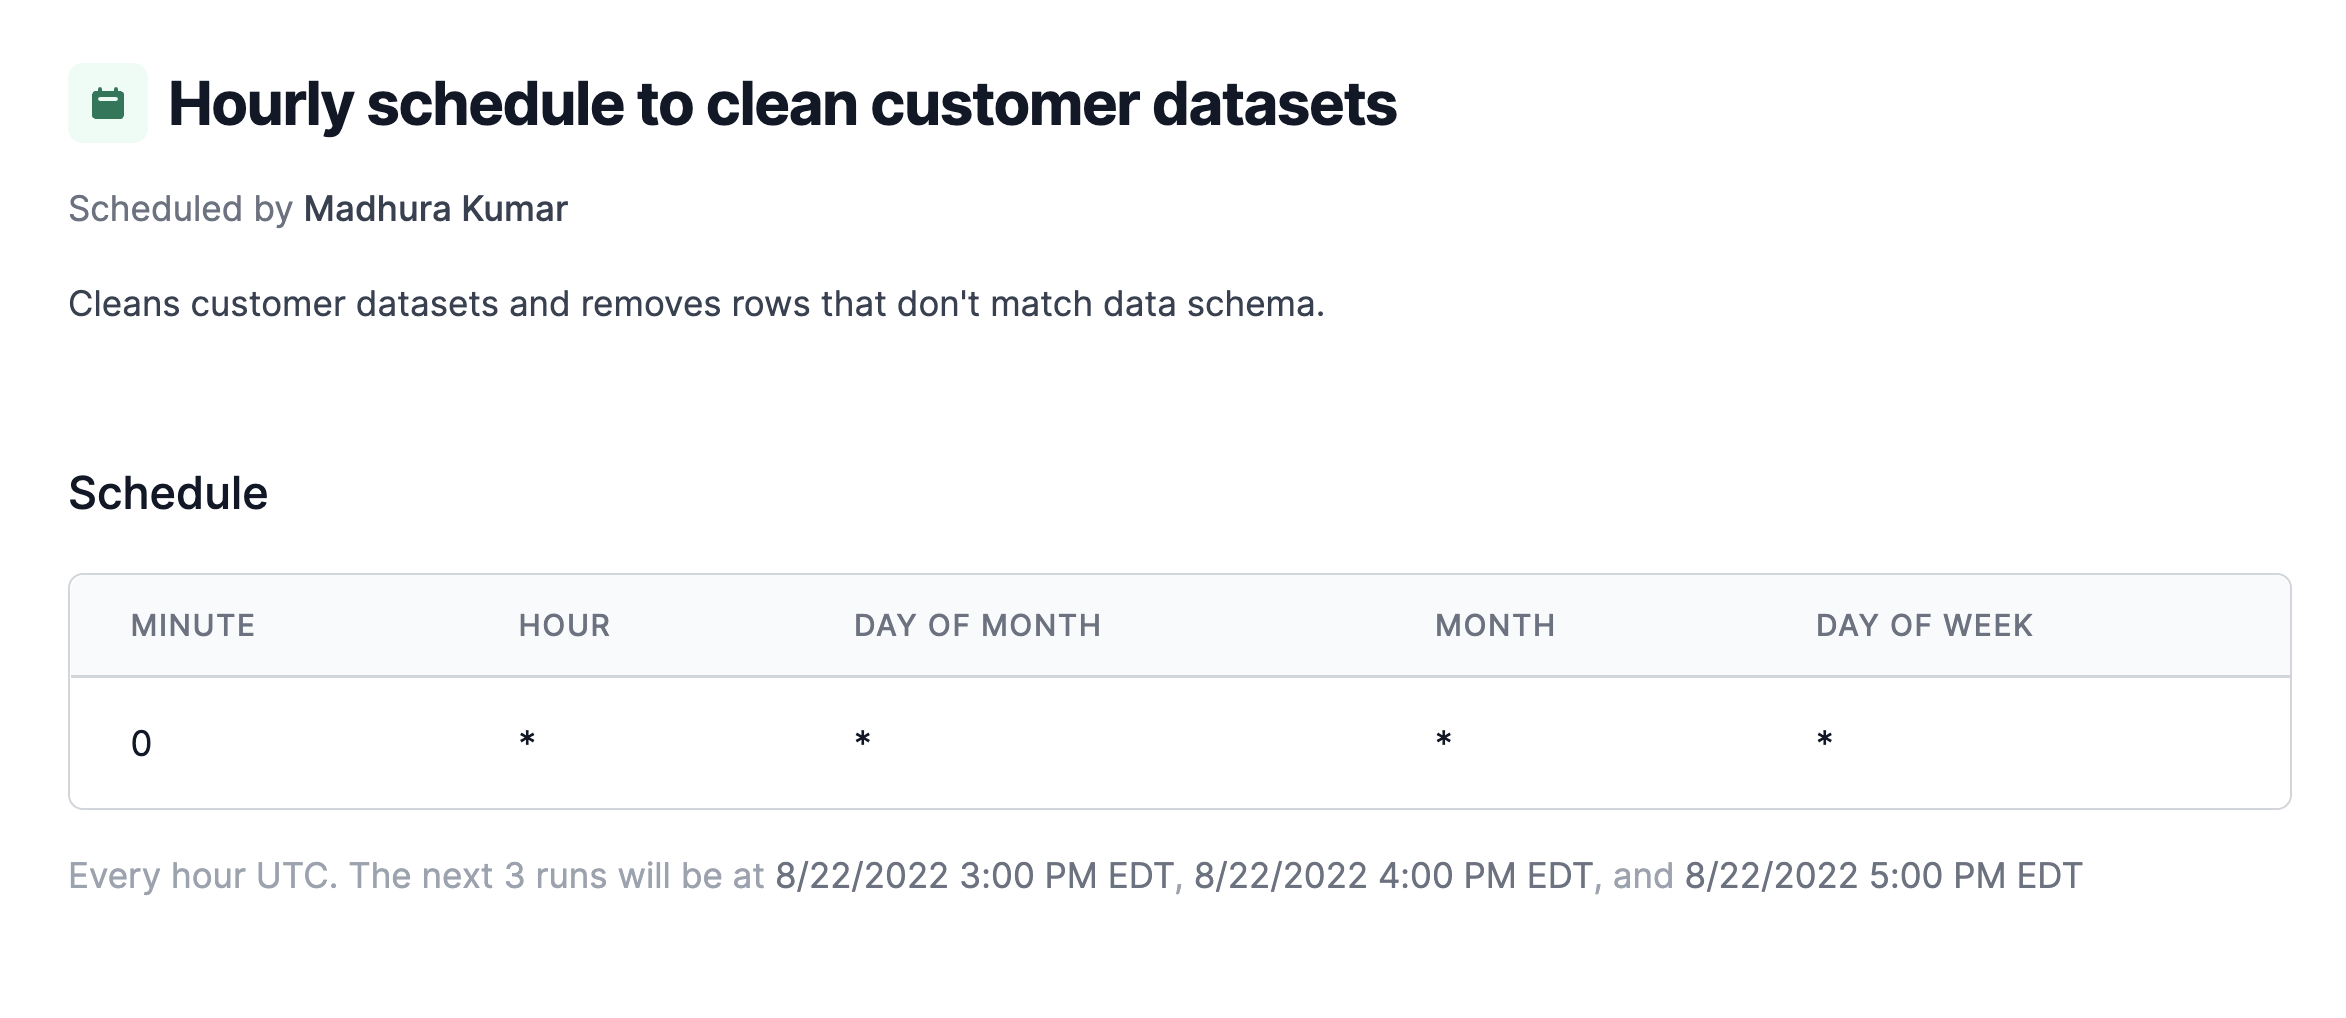The height and width of the screenshot is (1018, 2346).
Task: Click the green calendar schedule icon
Action: pos(108,103)
